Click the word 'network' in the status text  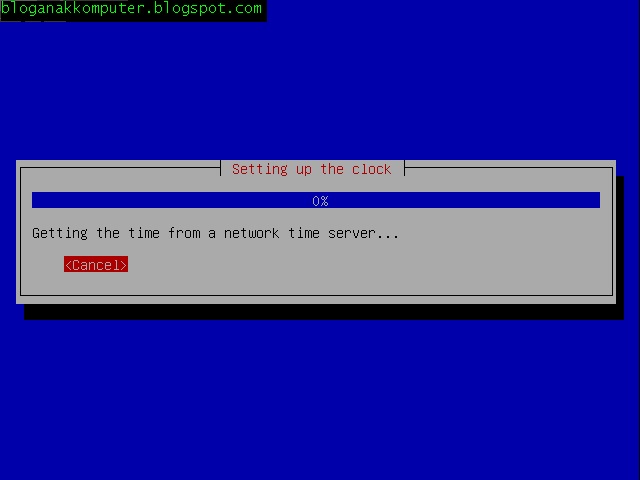252,233
